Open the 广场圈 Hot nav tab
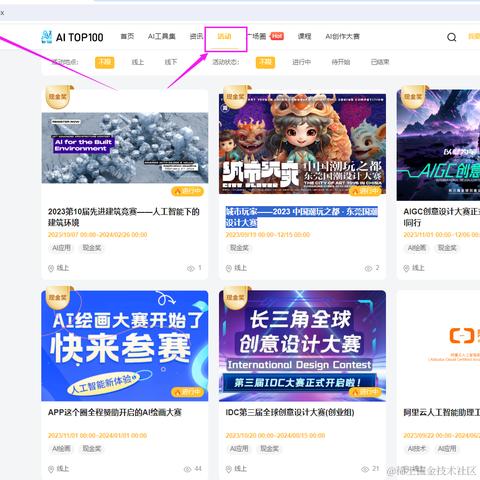Viewport: 480px width, 480px height. tap(266, 36)
